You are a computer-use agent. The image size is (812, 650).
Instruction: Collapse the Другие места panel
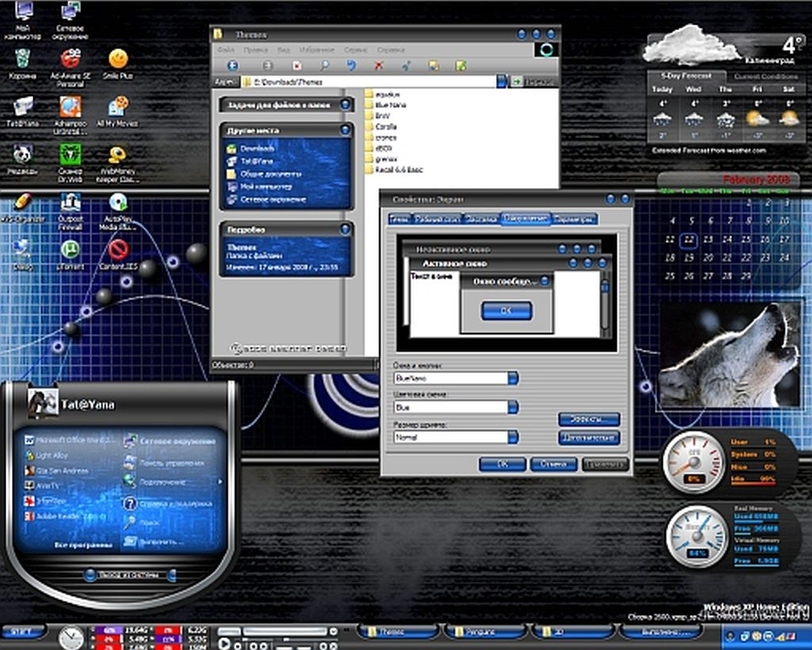tap(345, 130)
